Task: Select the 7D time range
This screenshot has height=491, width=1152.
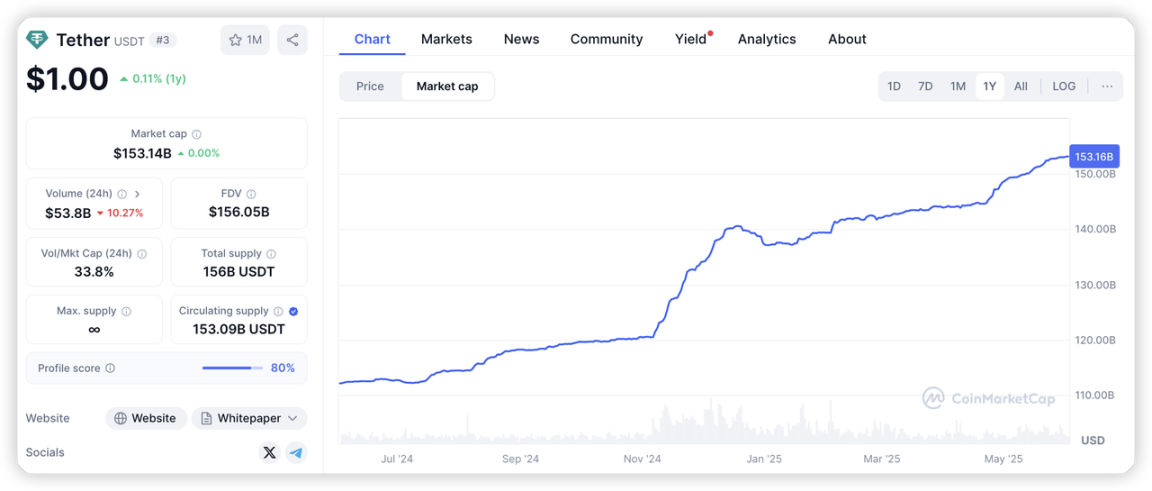Action: click(926, 86)
